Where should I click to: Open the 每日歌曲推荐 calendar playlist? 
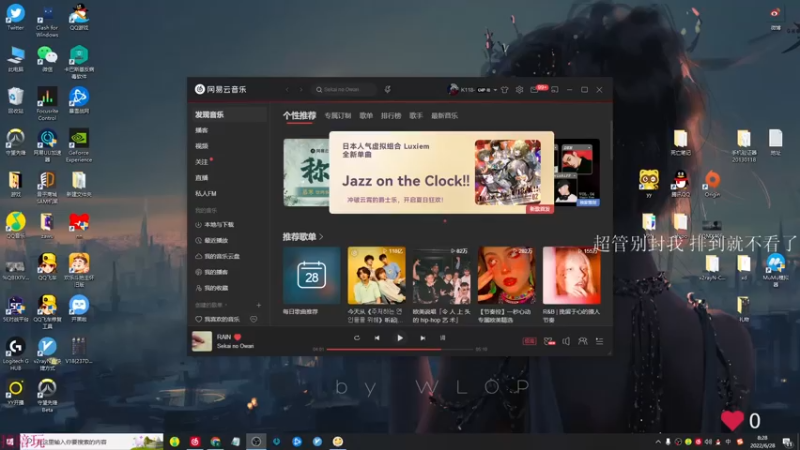coord(311,276)
